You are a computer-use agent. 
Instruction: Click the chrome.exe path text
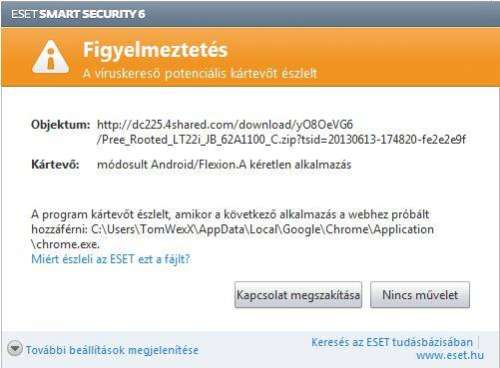tap(65, 244)
